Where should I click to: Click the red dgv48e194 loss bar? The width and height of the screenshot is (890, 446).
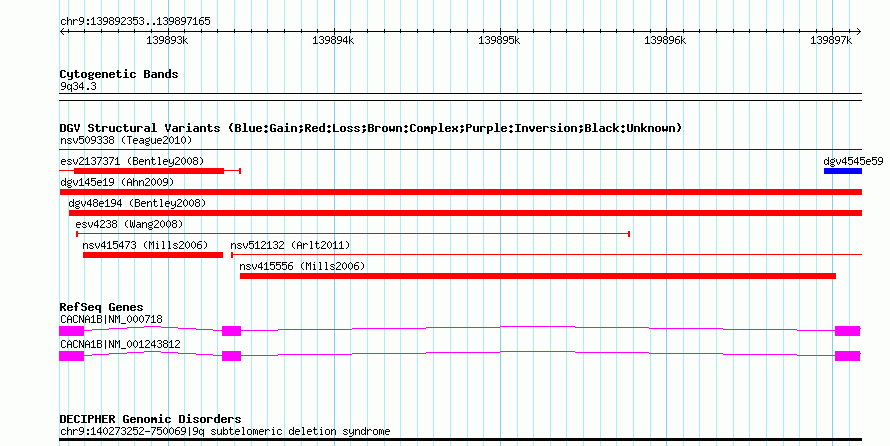point(465,213)
